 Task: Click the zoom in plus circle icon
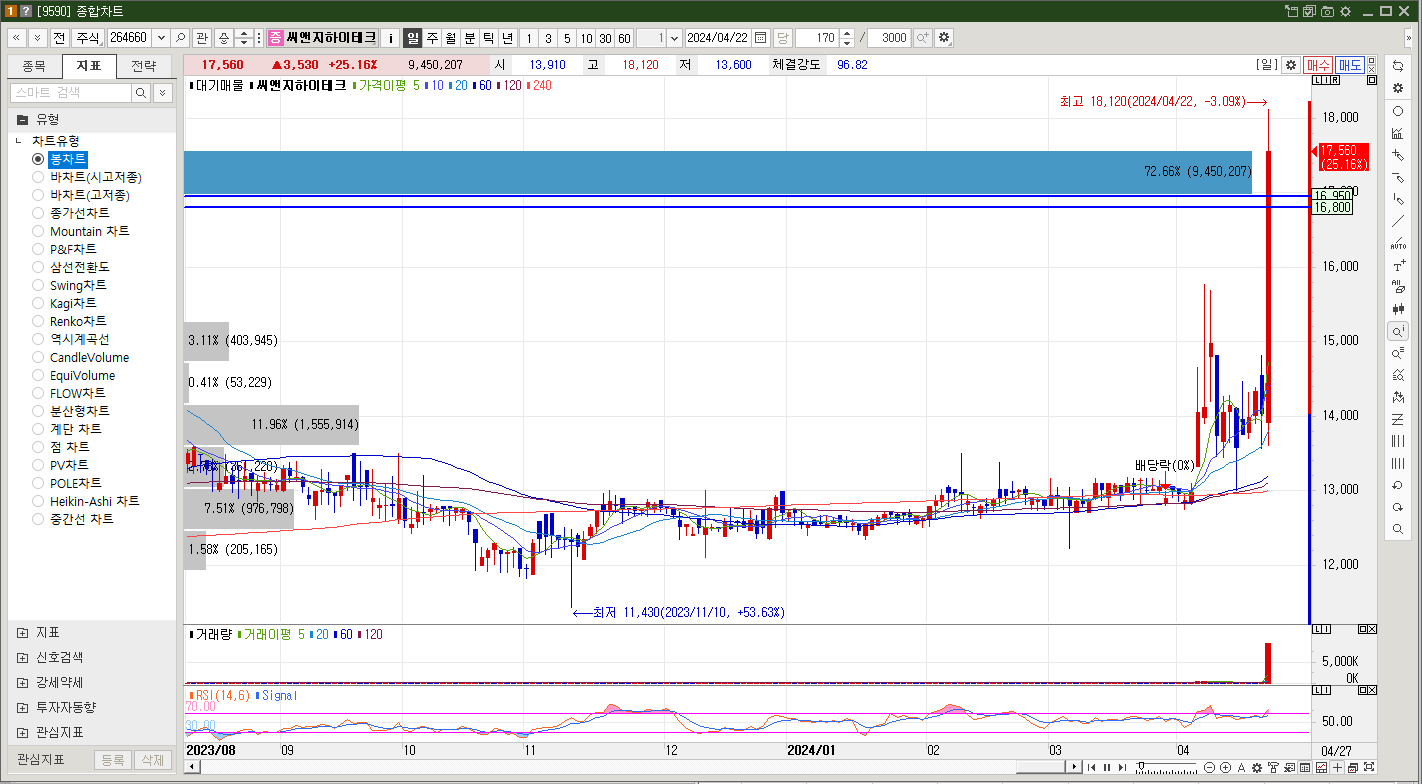(x=1225, y=767)
